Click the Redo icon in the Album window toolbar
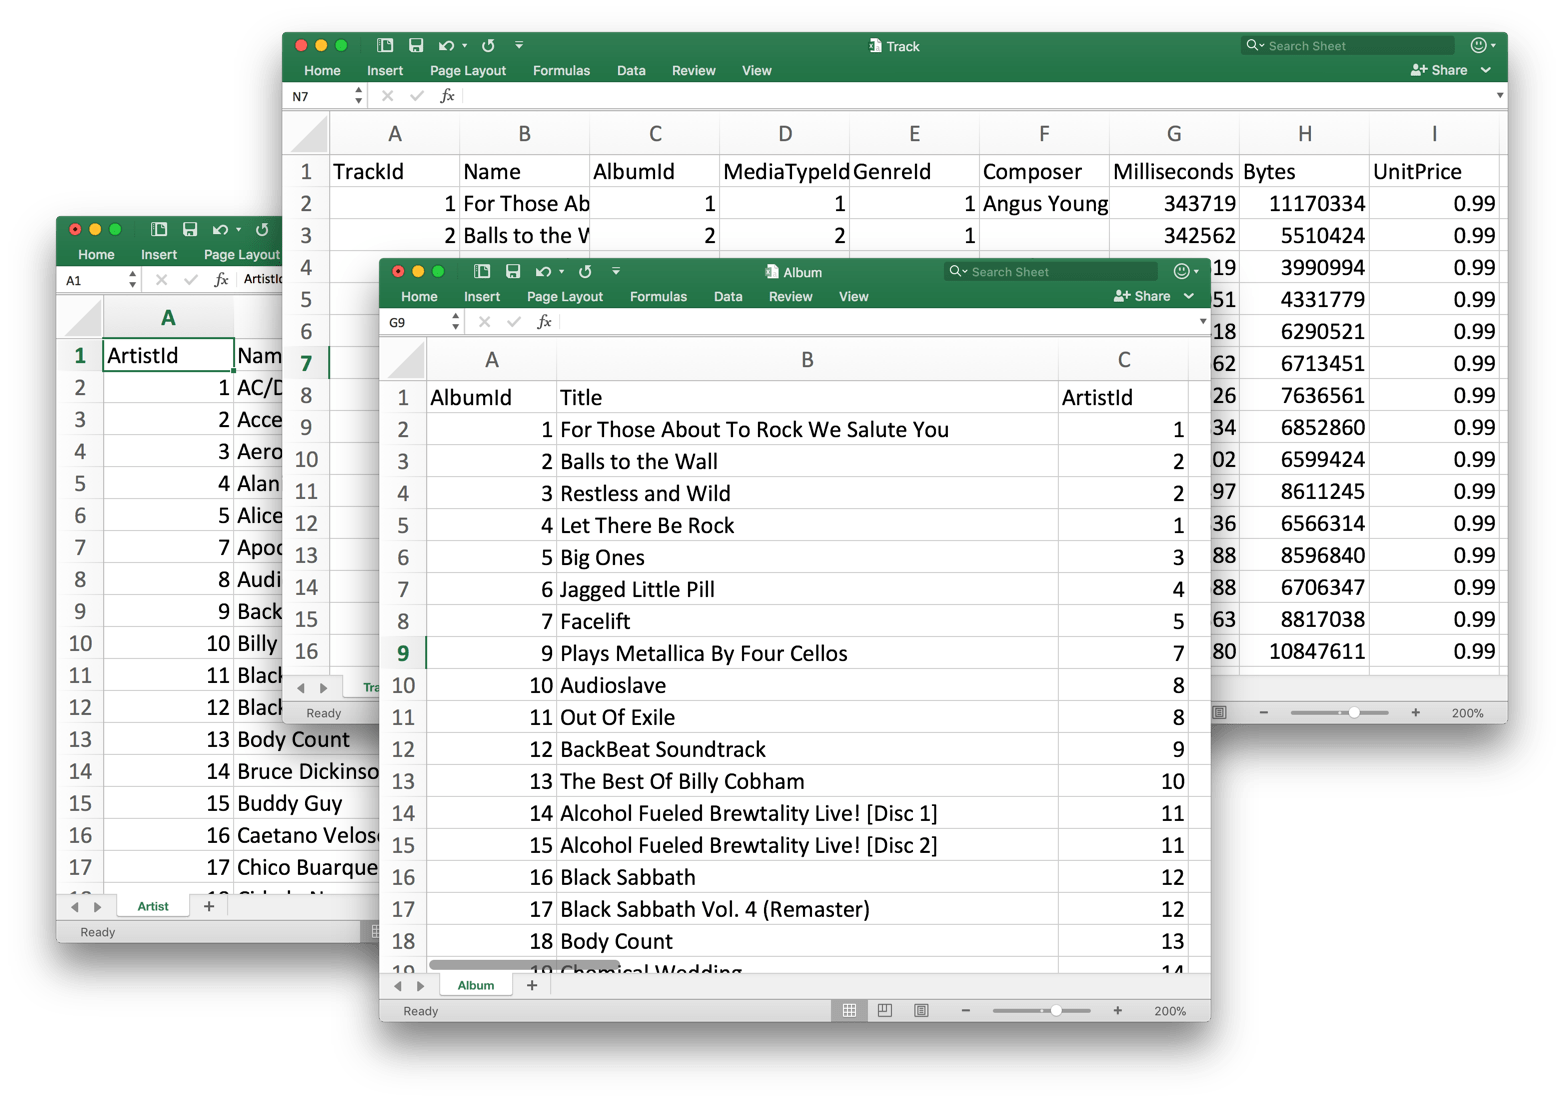Image resolution: width=1564 pixels, height=1102 pixels. [x=585, y=271]
